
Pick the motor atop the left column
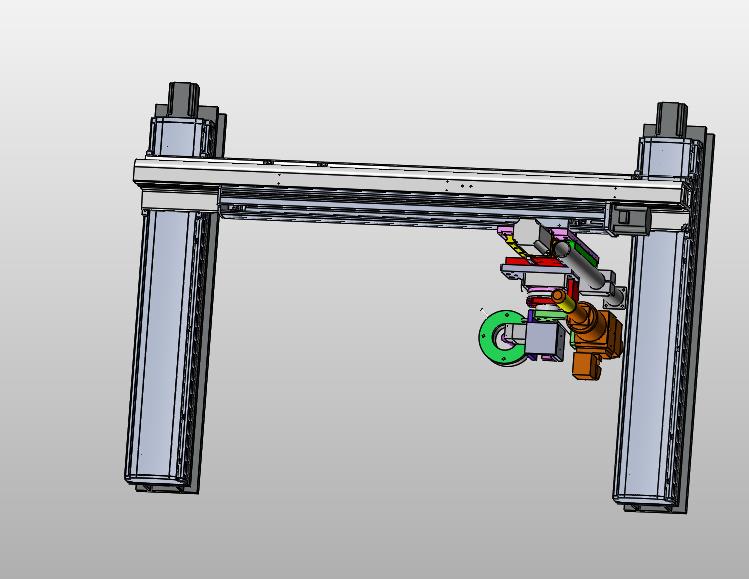[x=183, y=99]
